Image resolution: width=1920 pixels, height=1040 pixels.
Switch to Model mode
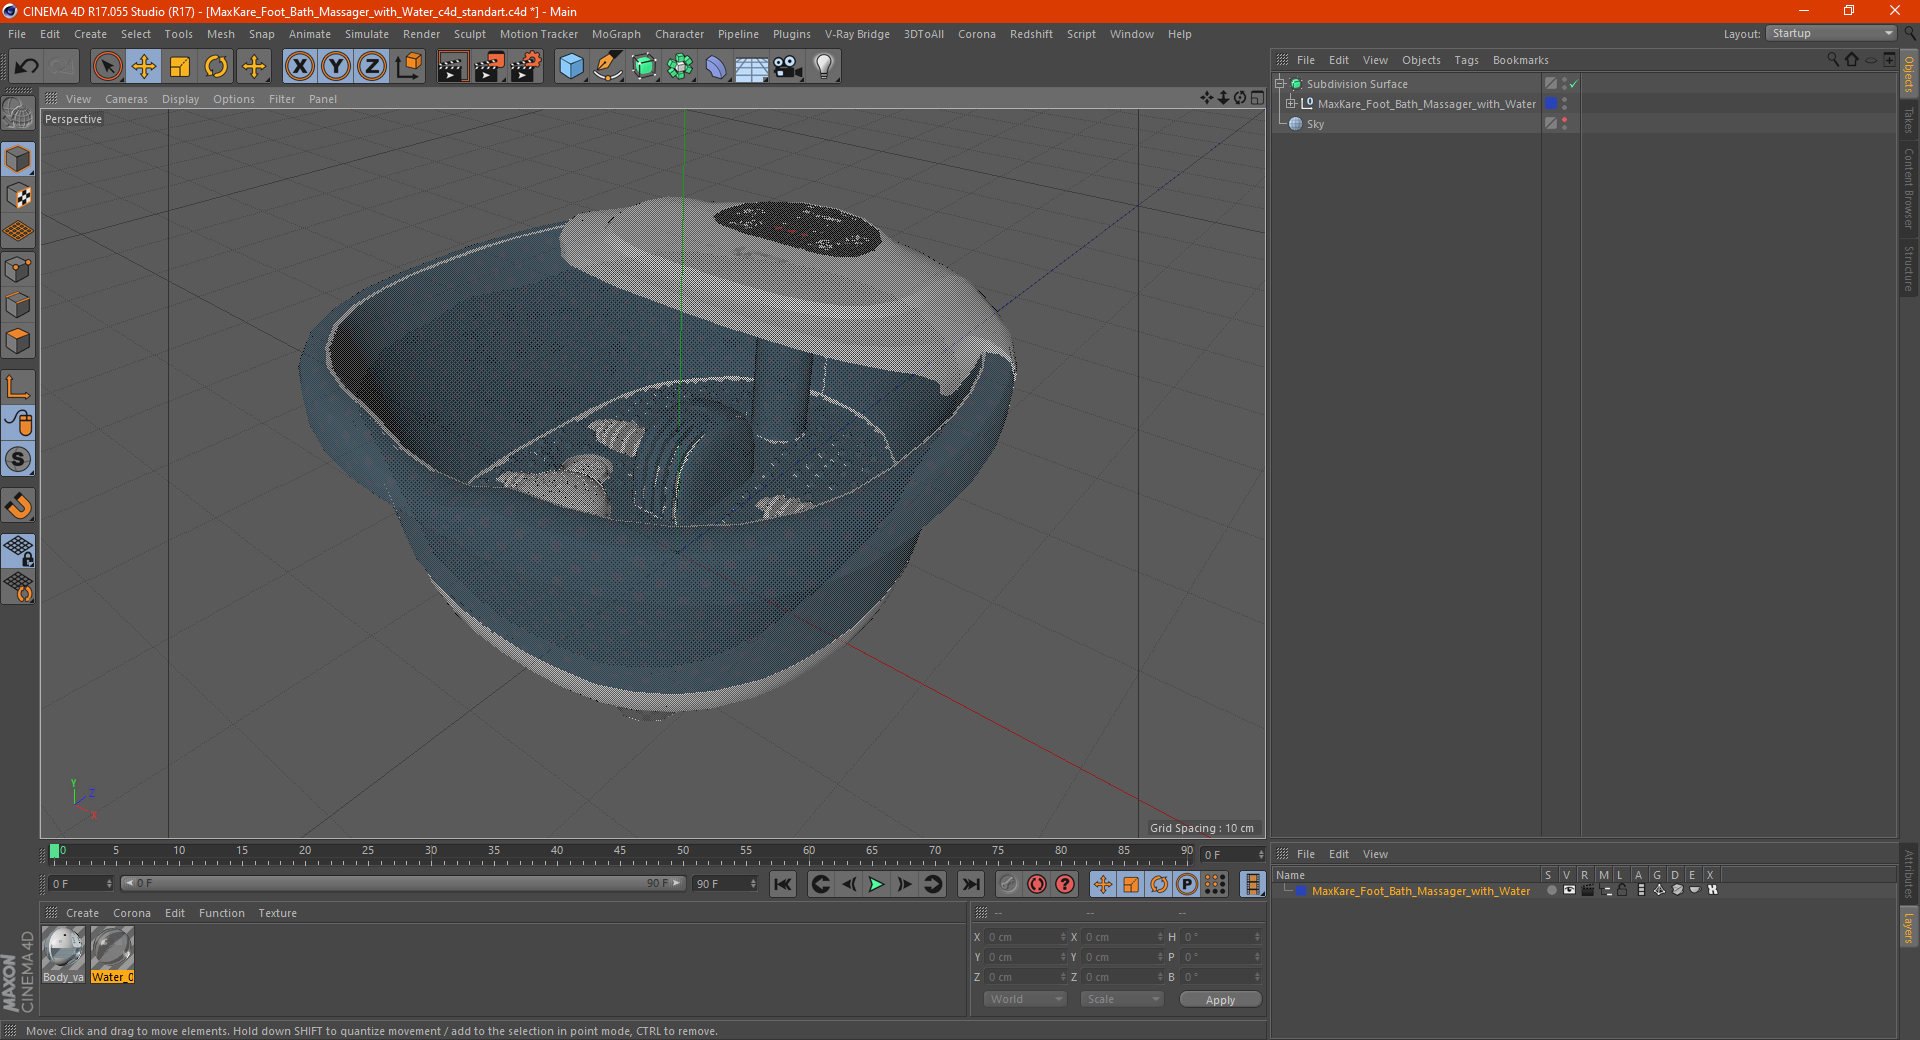(19, 160)
